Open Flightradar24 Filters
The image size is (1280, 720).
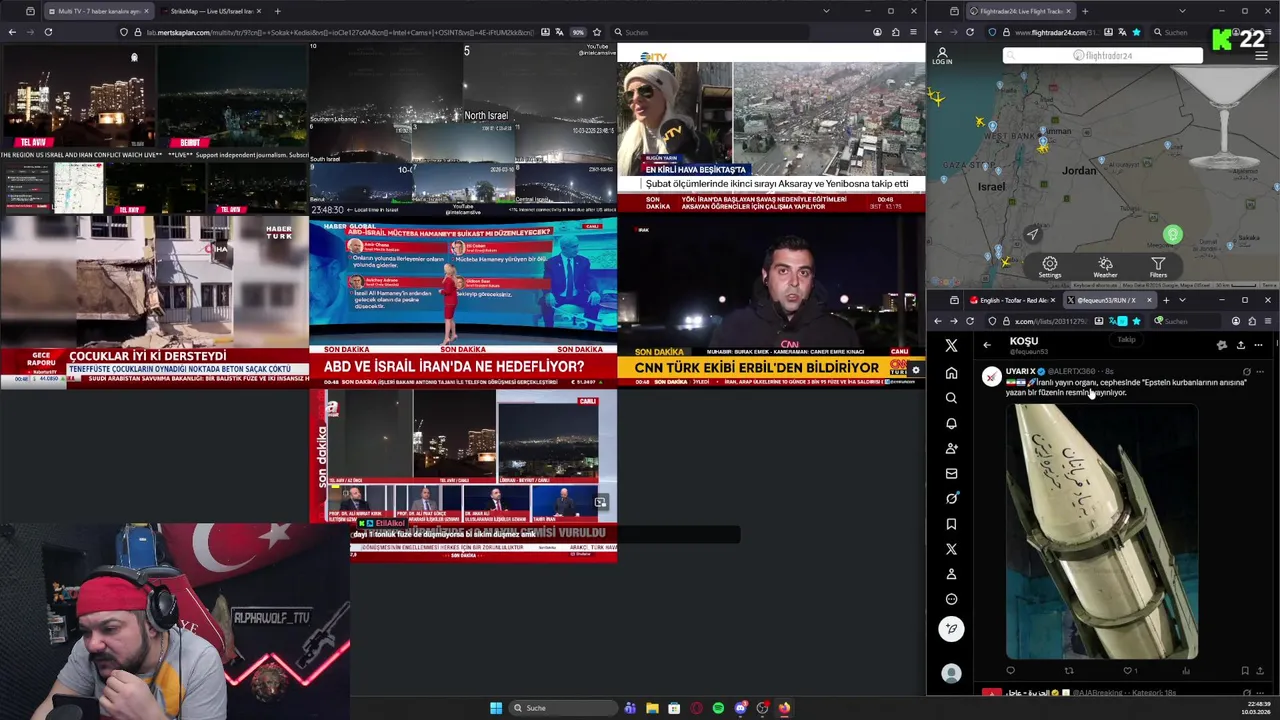1158,267
